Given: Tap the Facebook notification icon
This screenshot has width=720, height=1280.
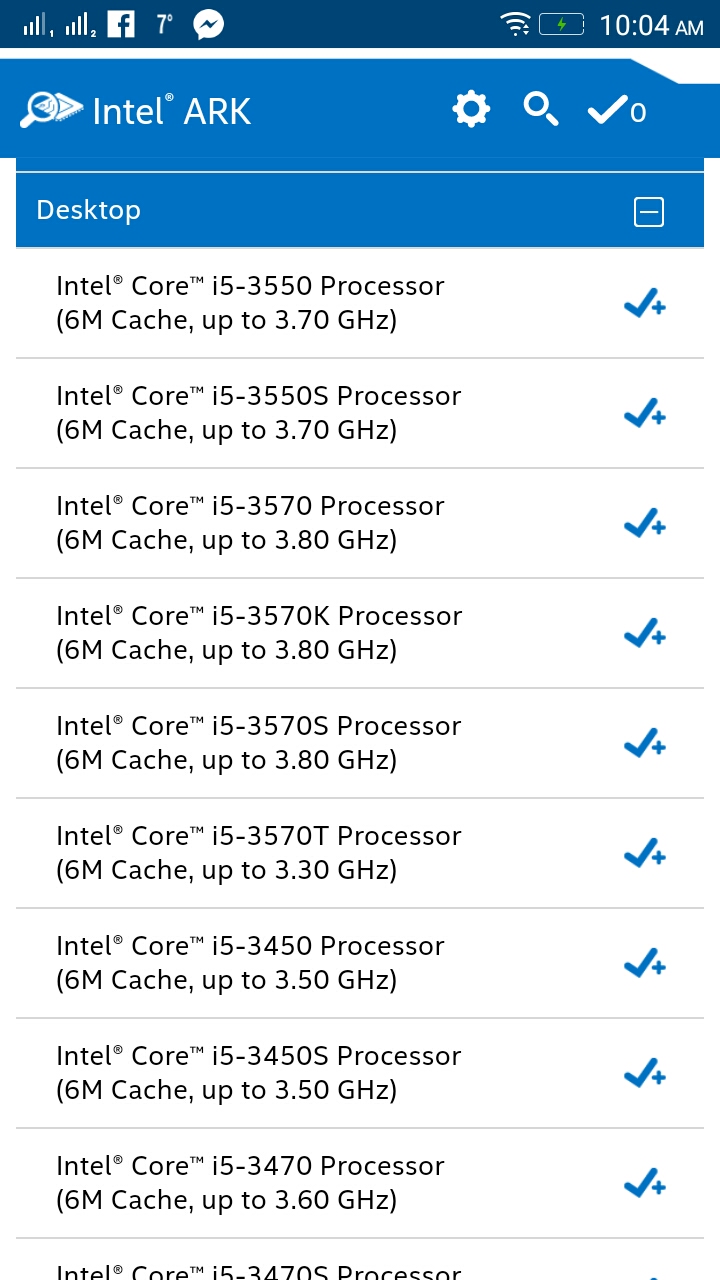Looking at the screenshot, I should click(x=121, y=23).
